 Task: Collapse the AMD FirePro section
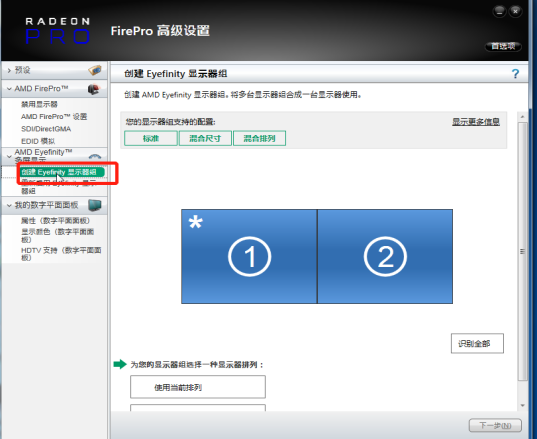10,89
